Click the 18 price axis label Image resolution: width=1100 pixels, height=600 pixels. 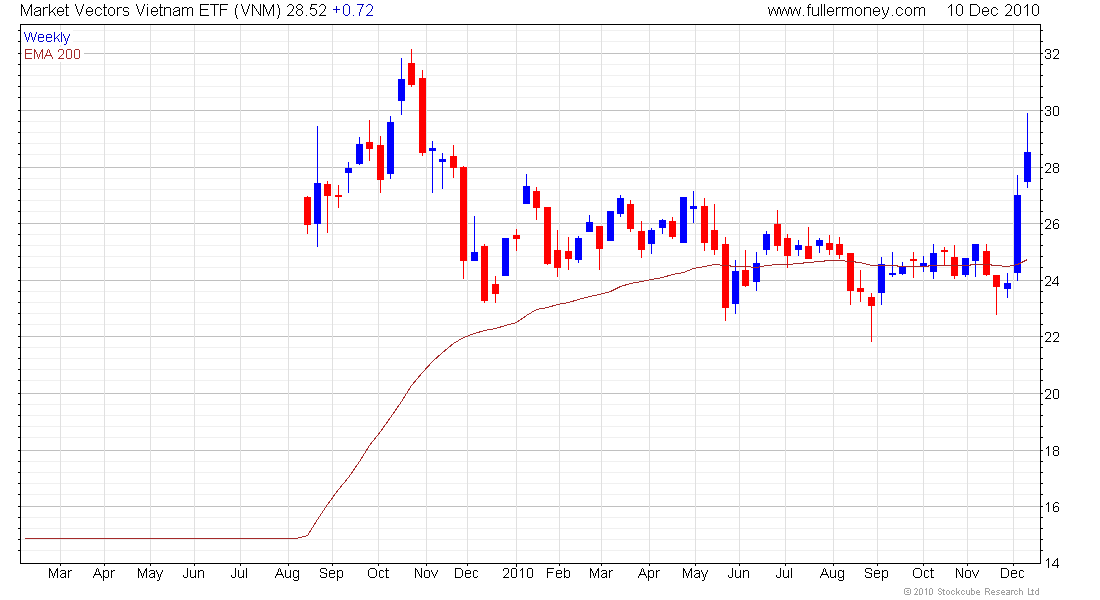coord(1052,451)
